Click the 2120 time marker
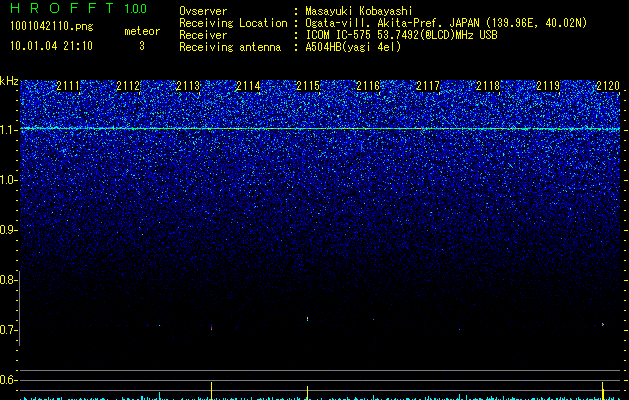Image resolution: width=629 pixels, height=400 pixels. (x=608, y=86)
